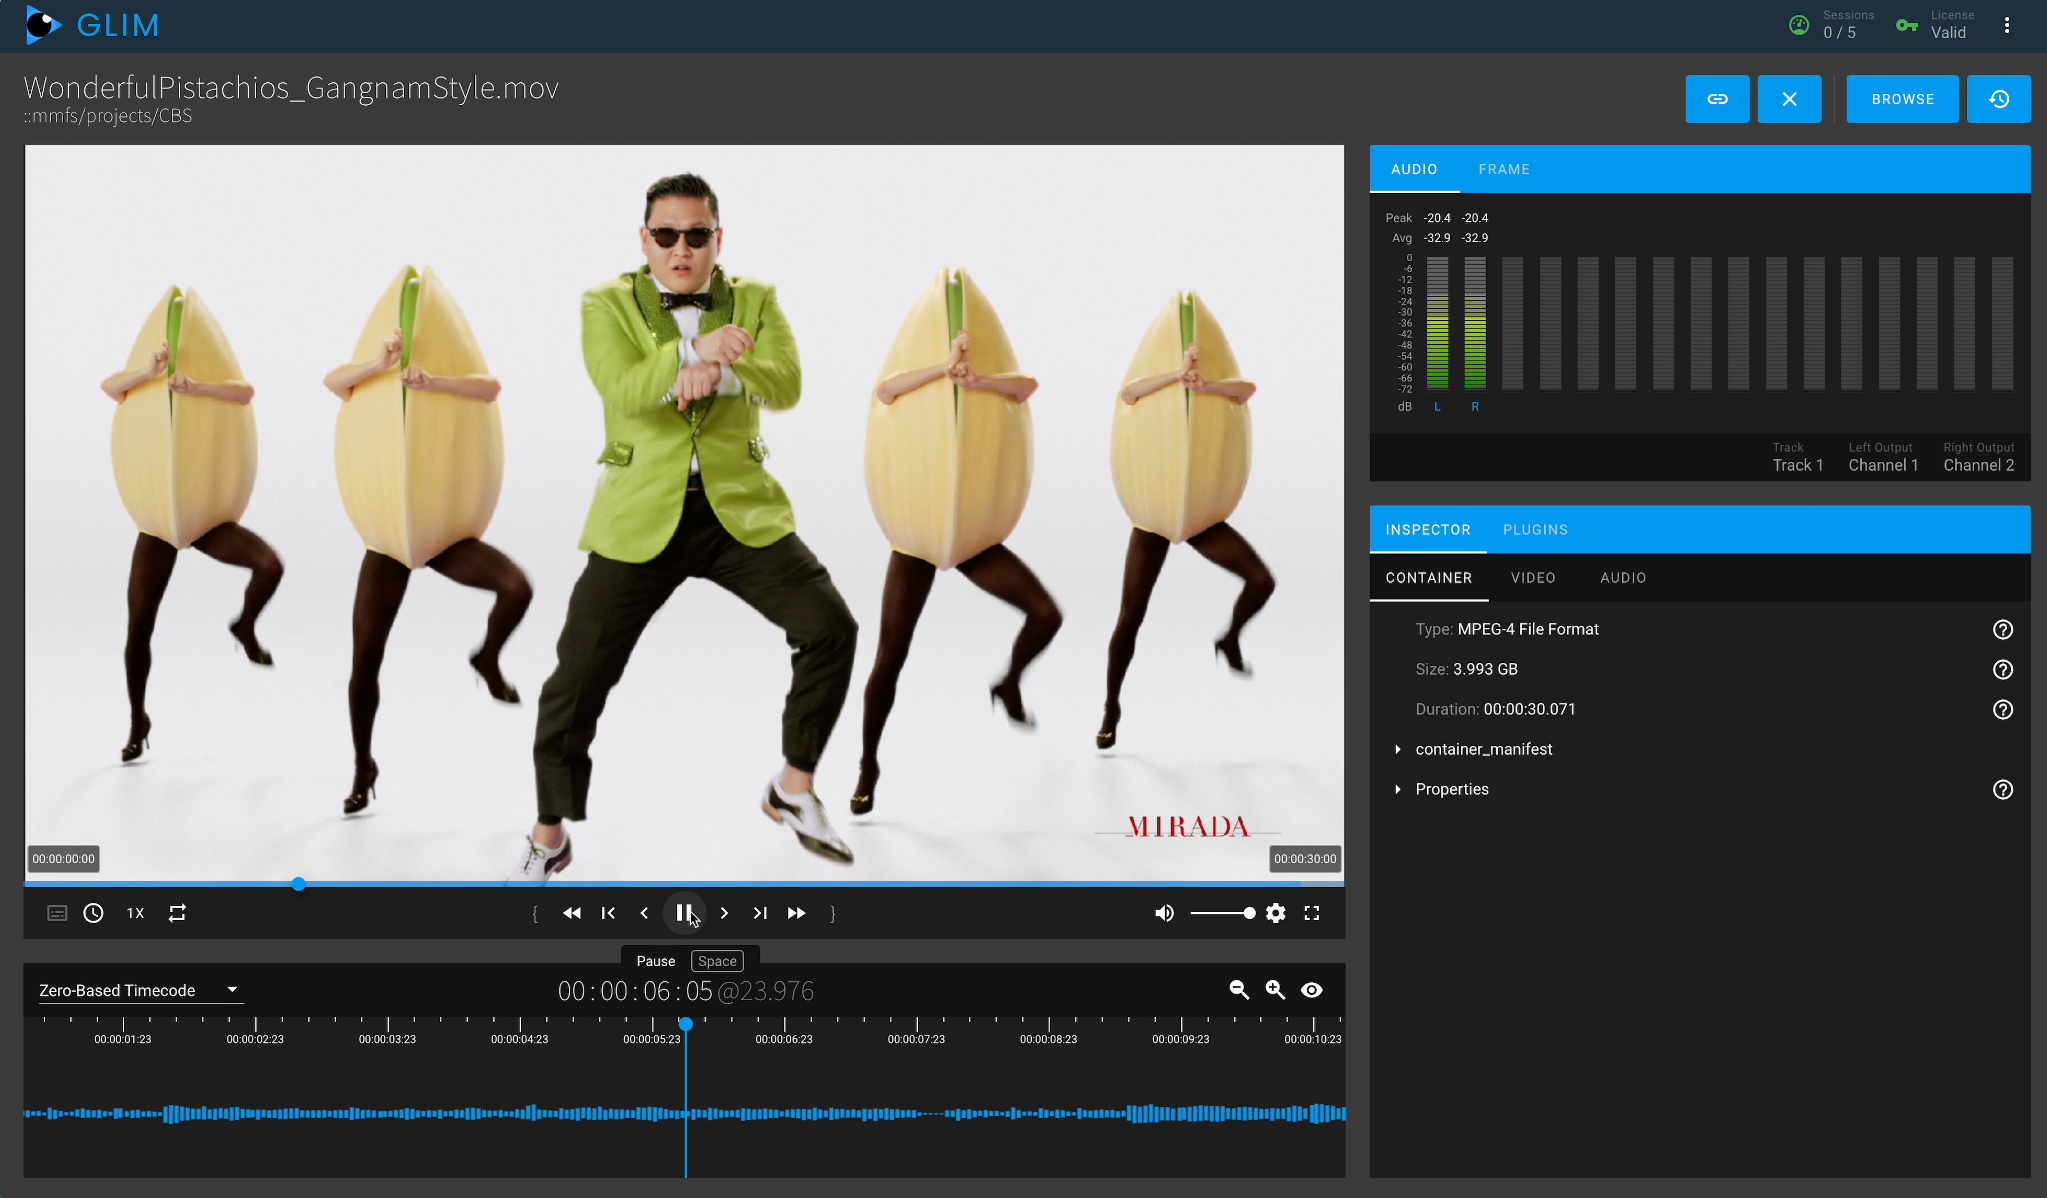Click the link/share icon near Browse
The image size is (2047, 1198).
[1717, 98]
